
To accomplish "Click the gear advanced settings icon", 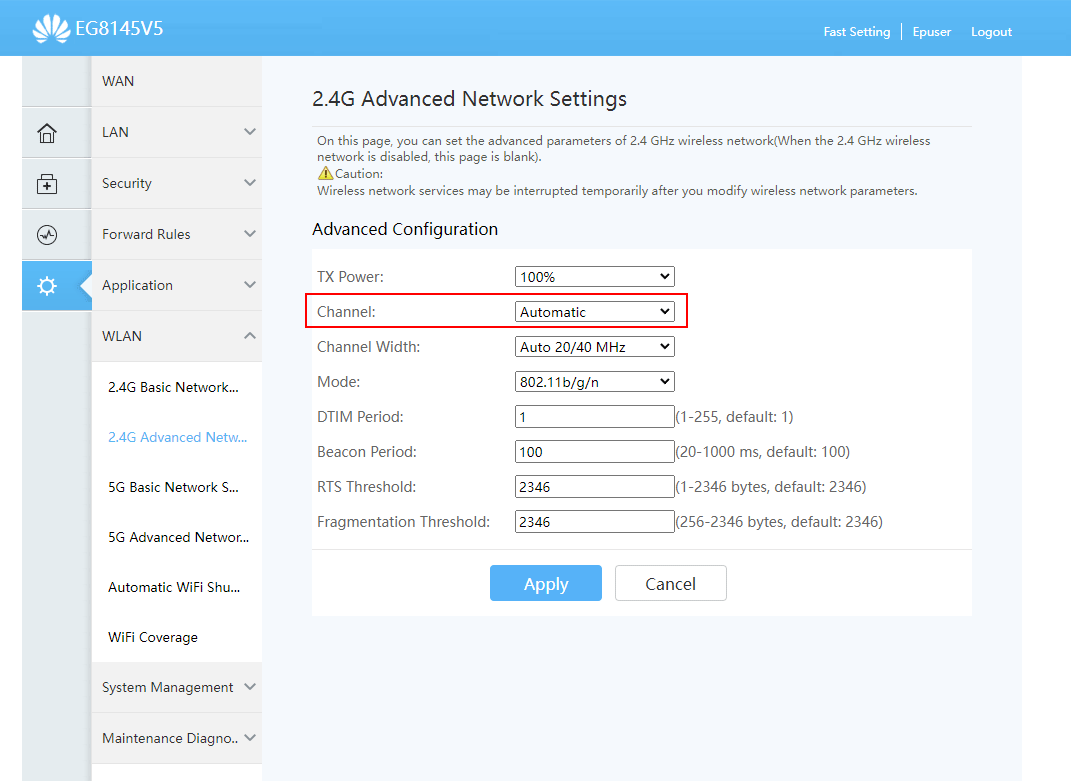I will [47, 286].
